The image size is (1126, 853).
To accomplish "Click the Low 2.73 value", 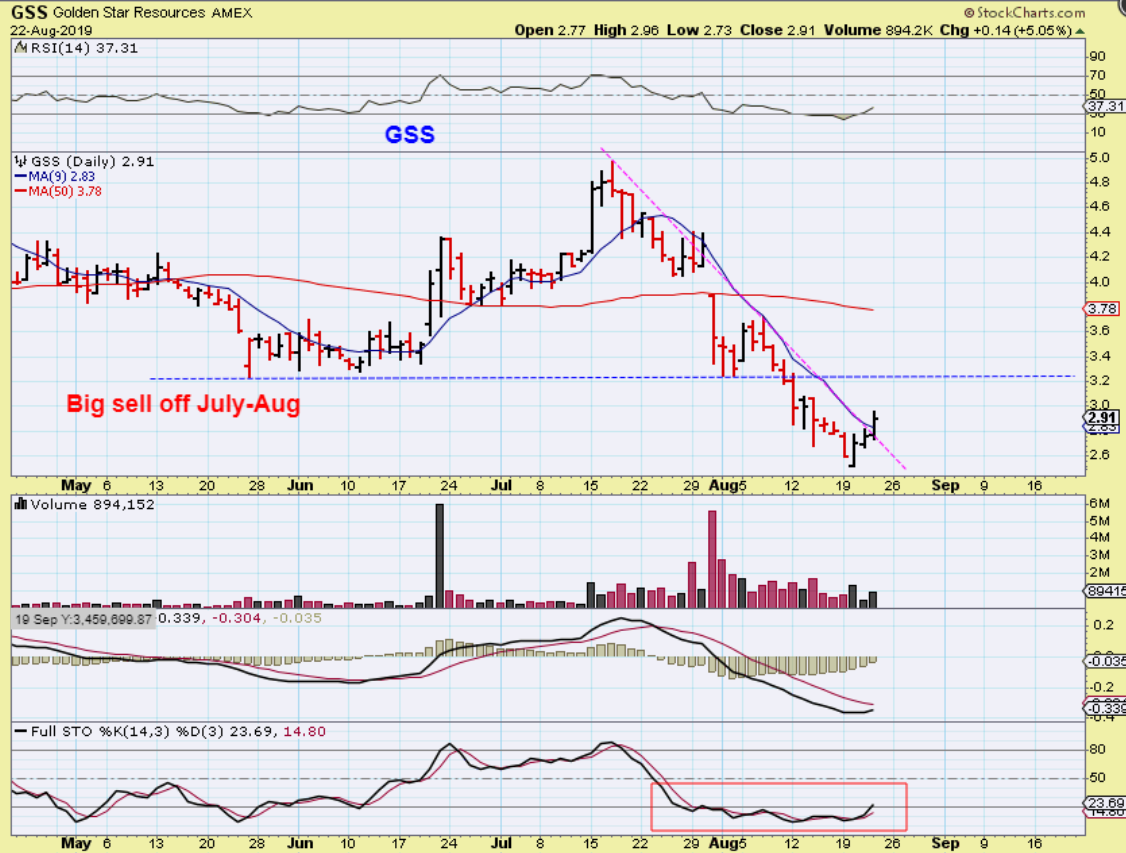I will click(699, 30).
